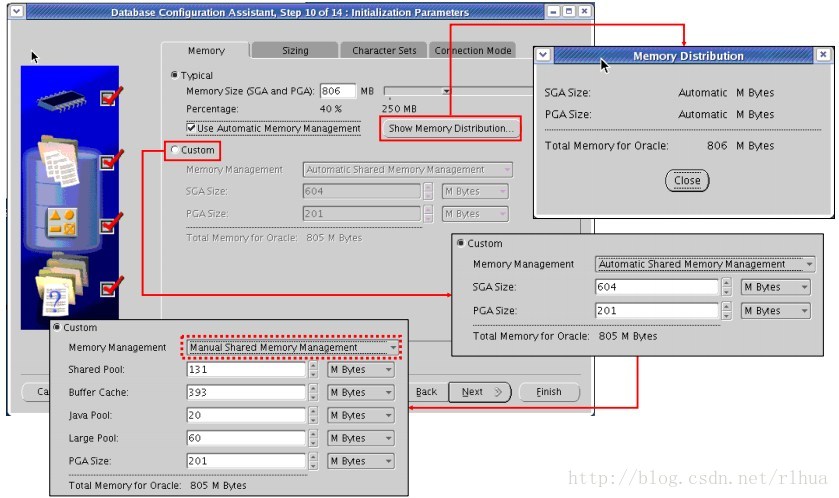Click stepper beside enabled SGA Size 604 field
Screen dimensions: 839x498
pyautogui.click(x=726, y=287)
